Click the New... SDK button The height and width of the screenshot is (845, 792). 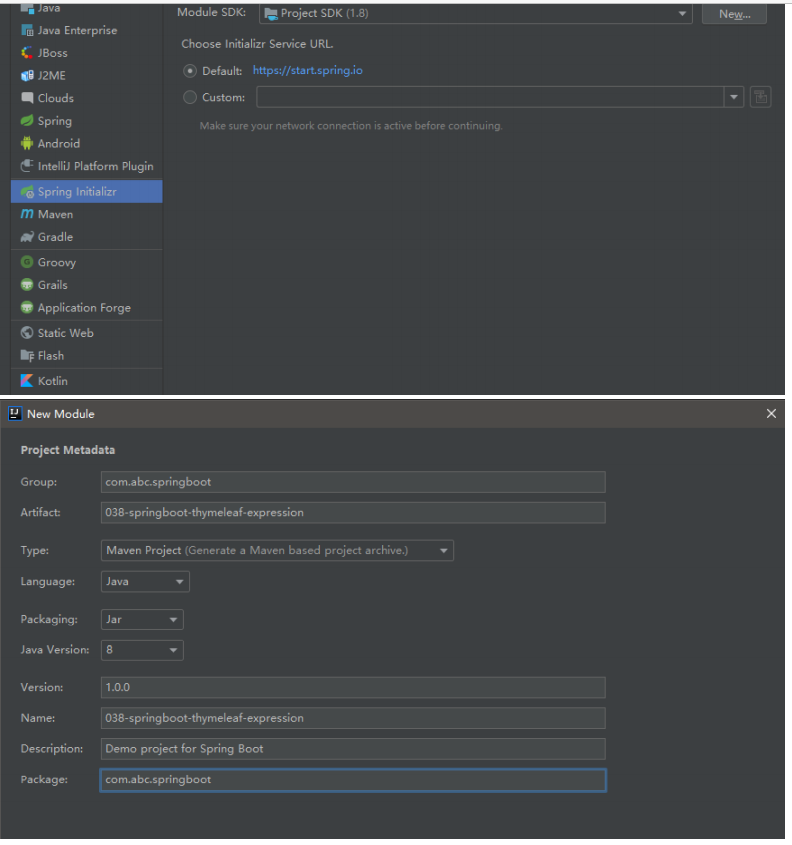(734, 14)
